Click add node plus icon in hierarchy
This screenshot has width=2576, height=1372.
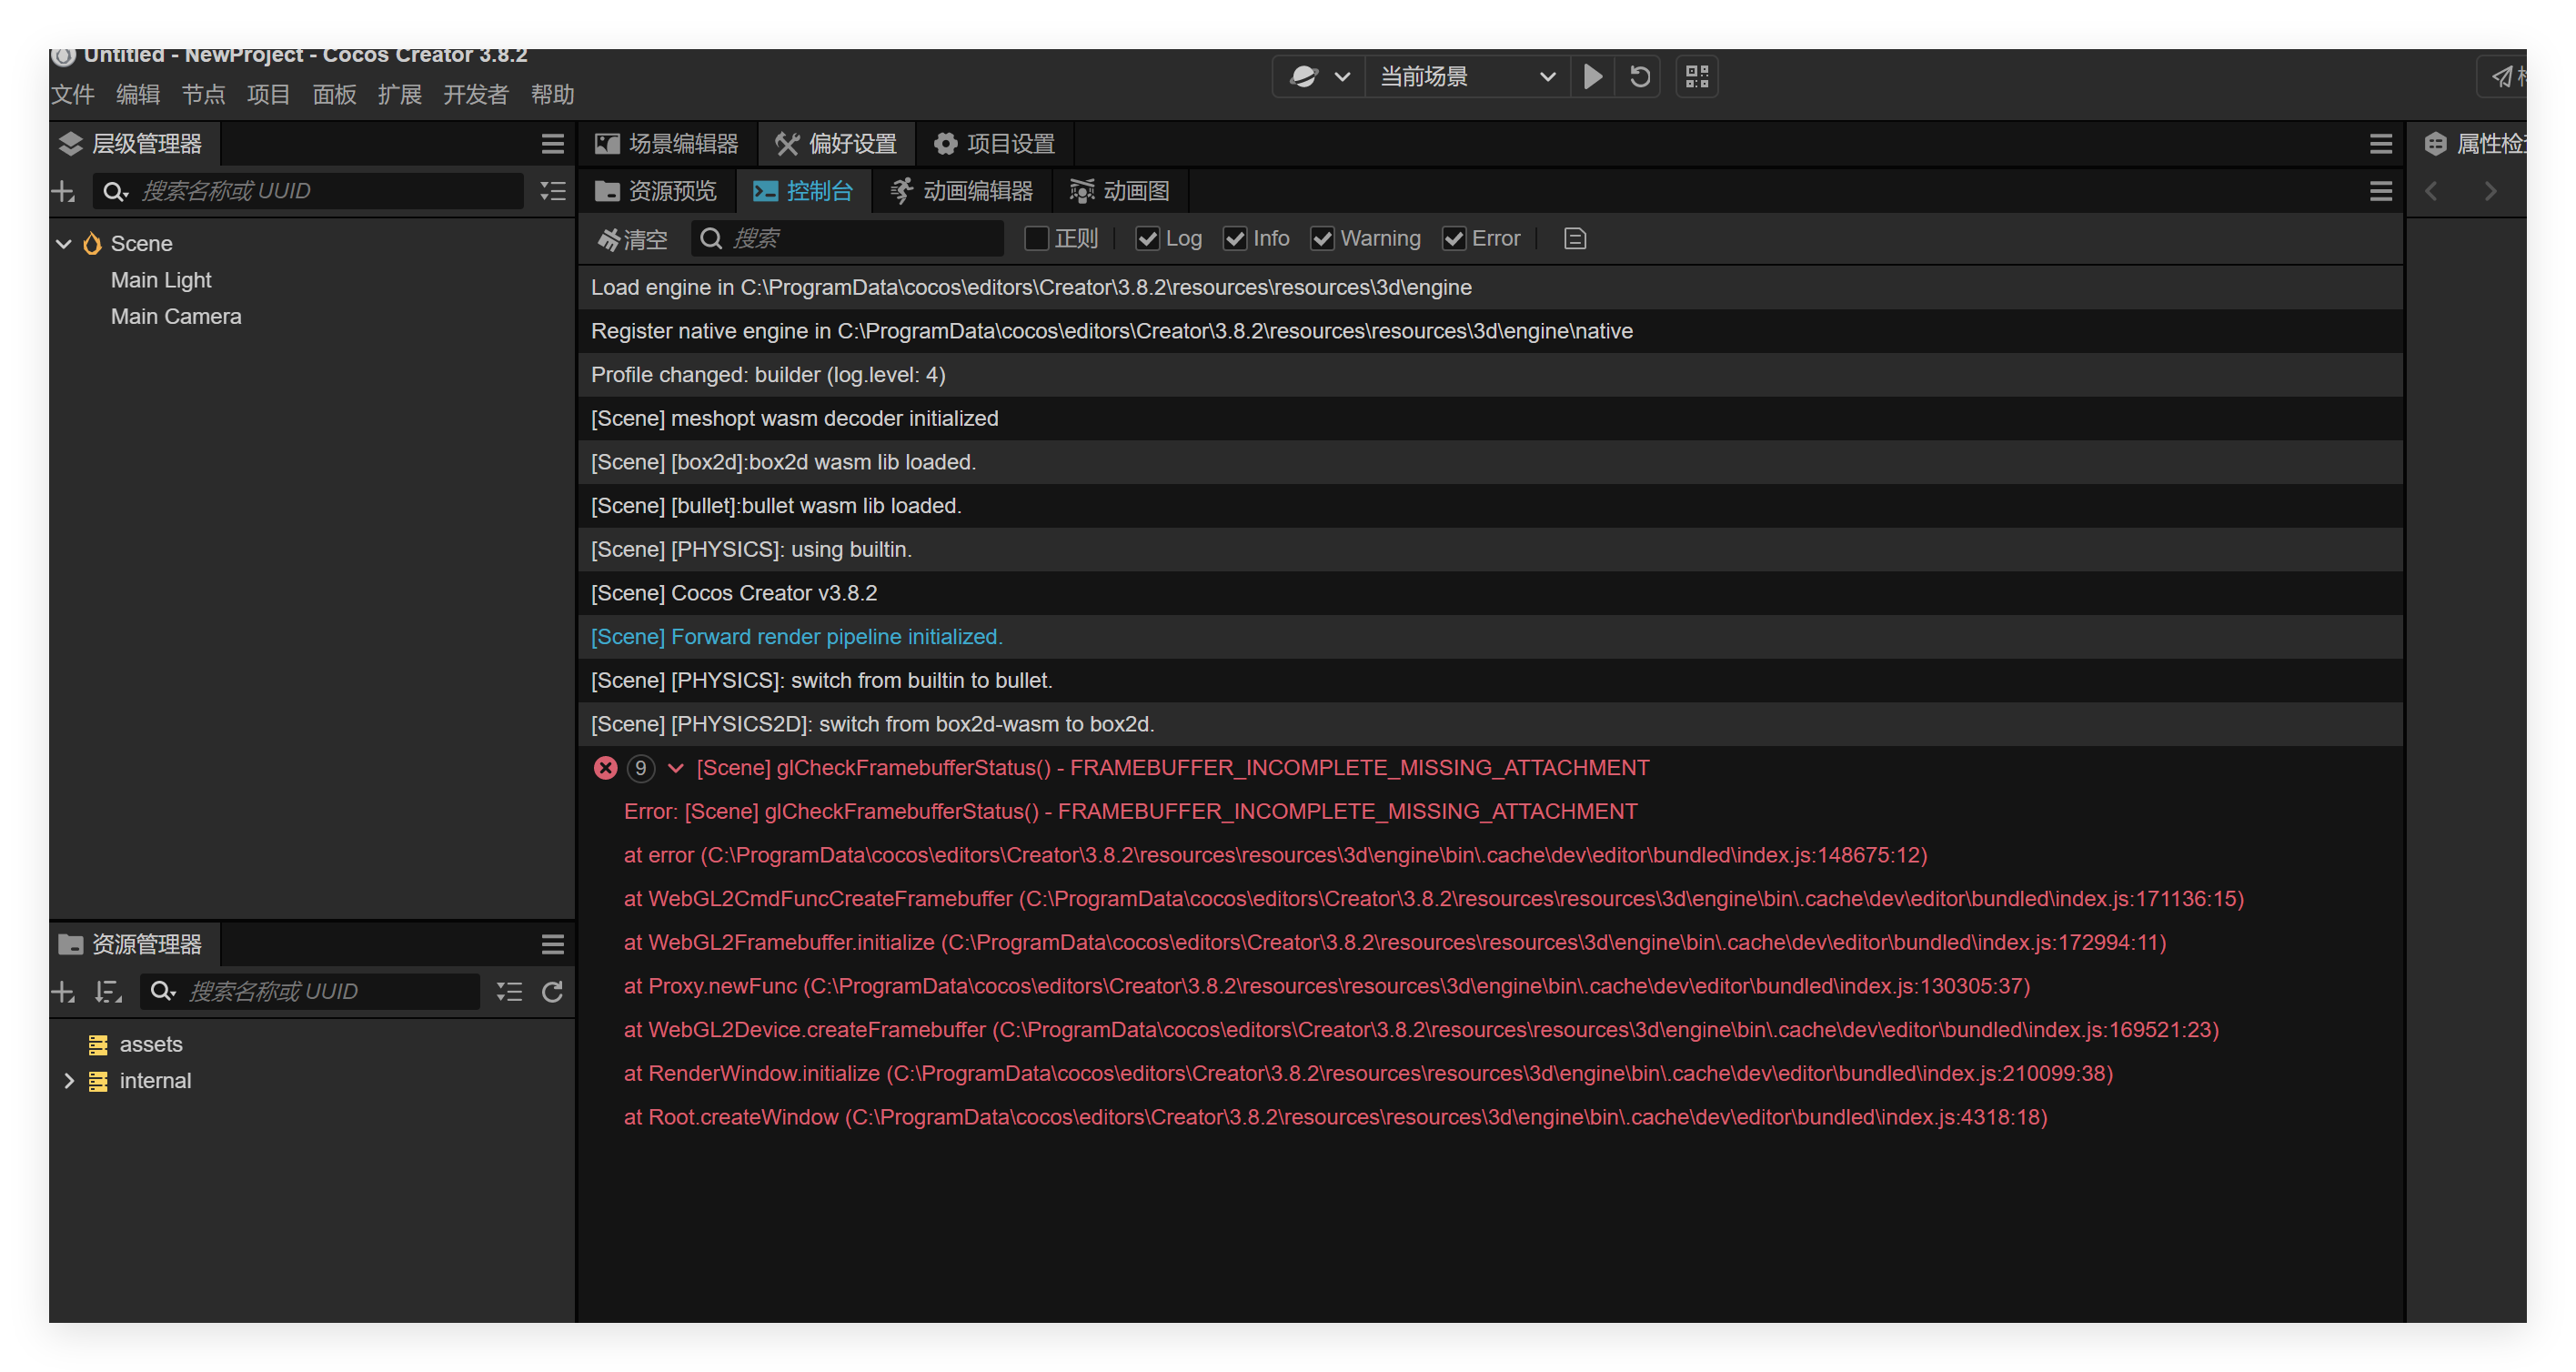pos(63,191)
